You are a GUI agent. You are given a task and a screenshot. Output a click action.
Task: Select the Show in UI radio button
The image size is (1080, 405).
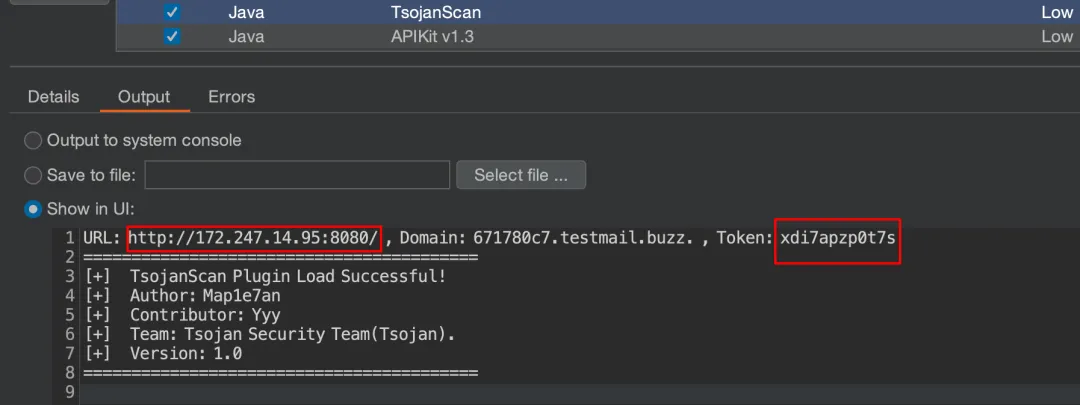pos(33,209)
